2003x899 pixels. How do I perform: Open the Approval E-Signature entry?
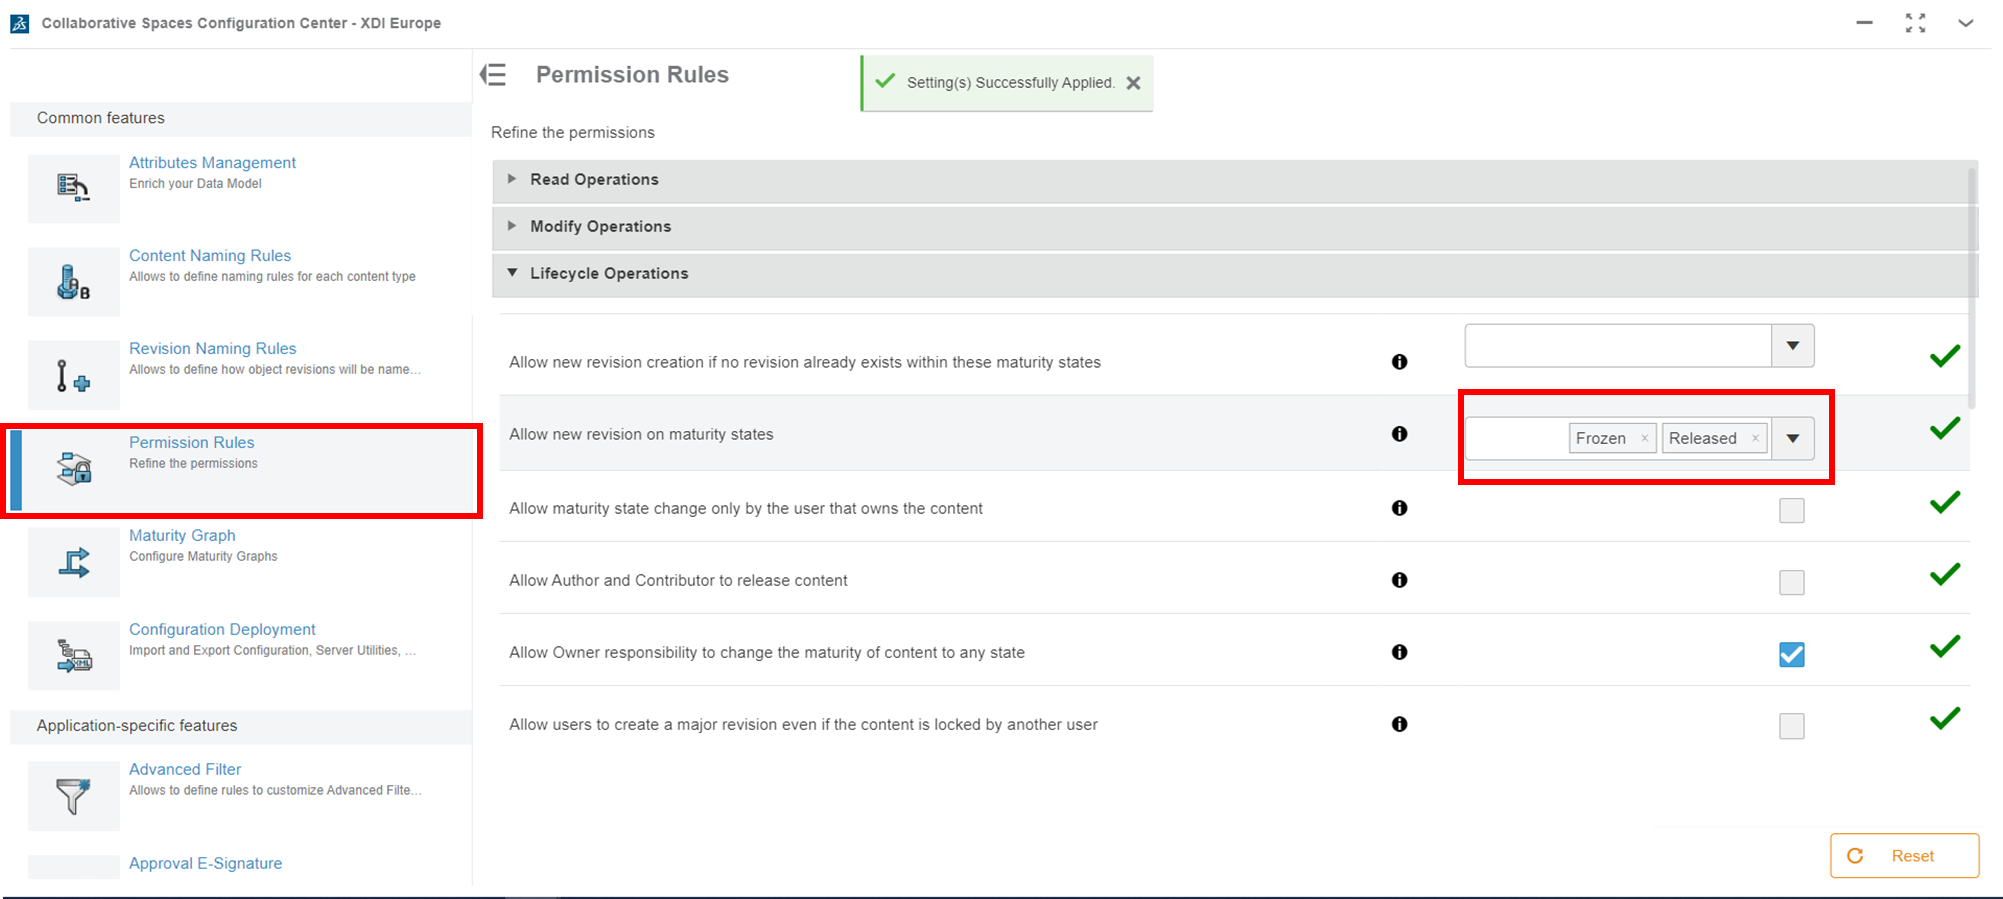pyautogui.click(x=205, y=863)
